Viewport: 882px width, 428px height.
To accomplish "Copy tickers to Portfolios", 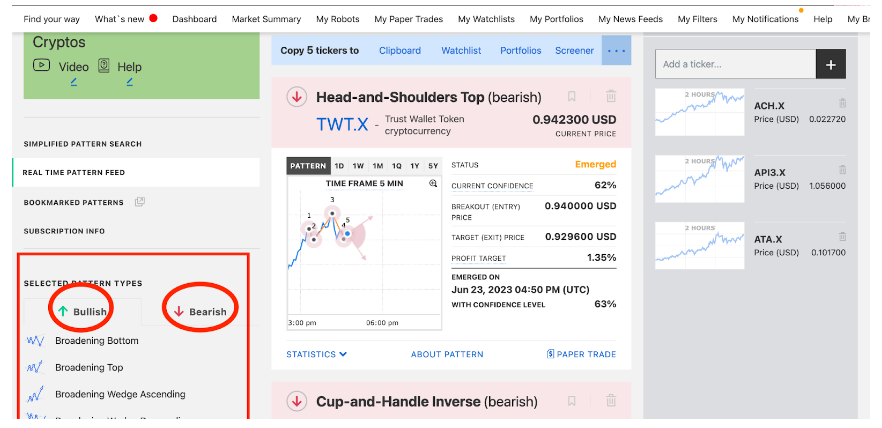I will coord(521,51).
